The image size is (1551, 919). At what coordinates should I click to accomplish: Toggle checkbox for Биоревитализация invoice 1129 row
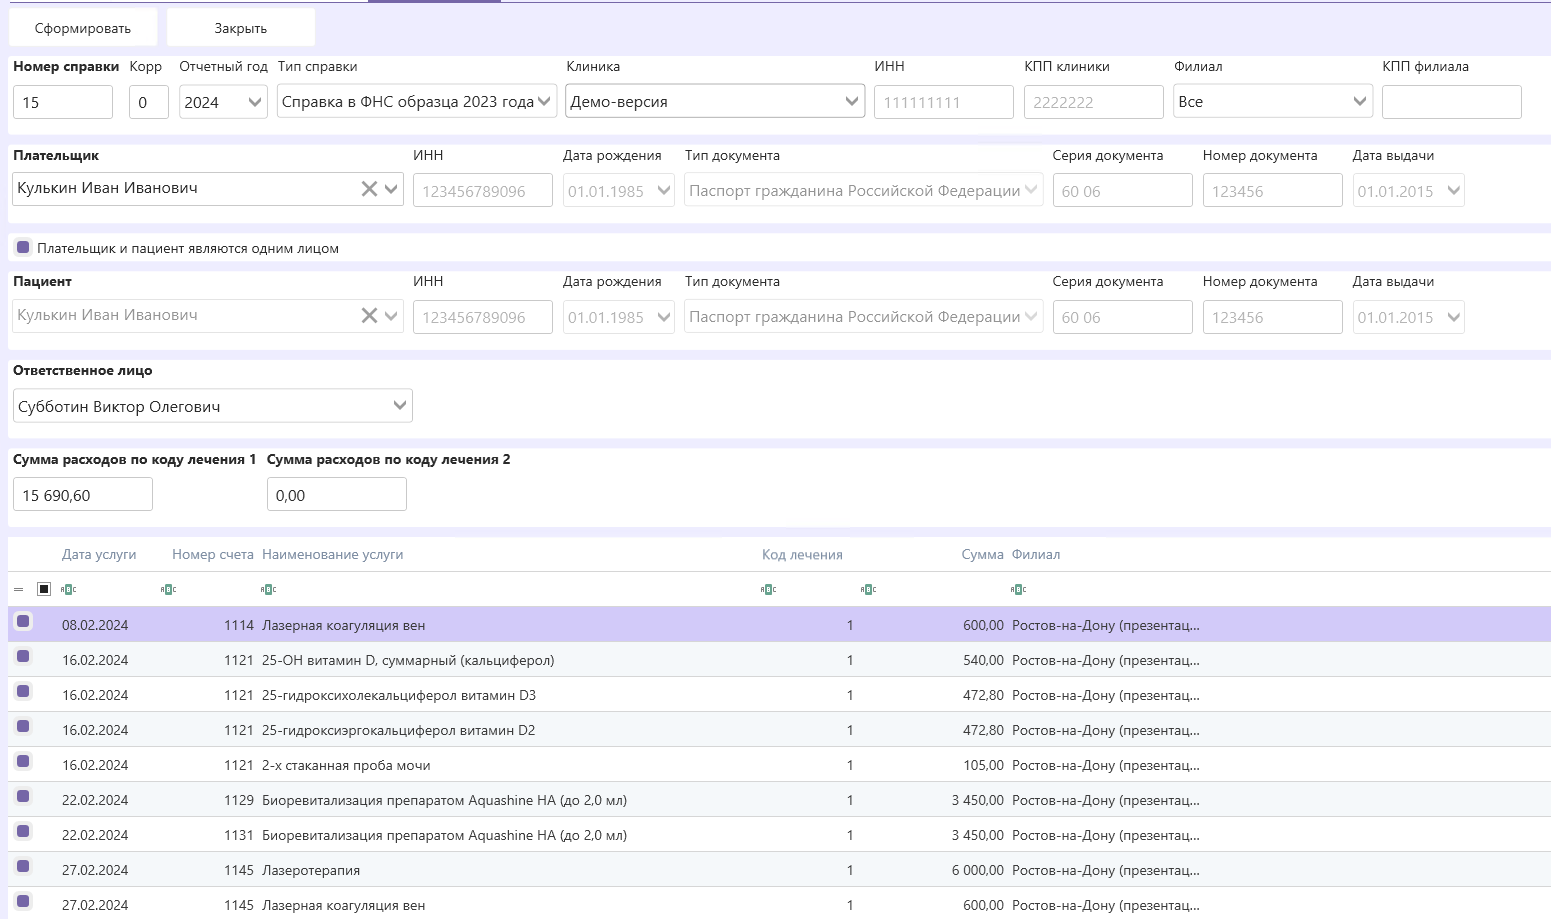[x=23, y=796]
